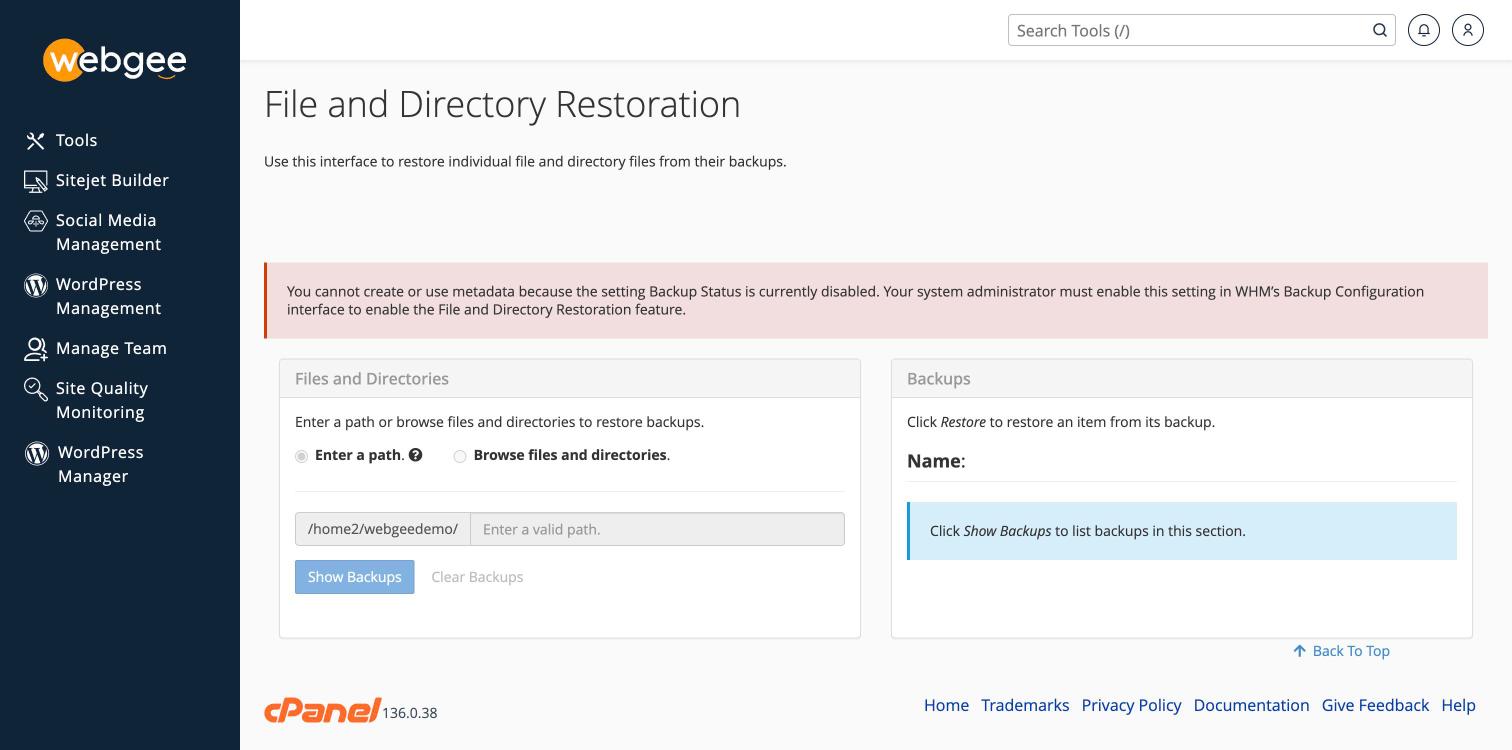The image size is (1512, 750).
Task: Select Browse files and directories radio
Action: point(460,456)
